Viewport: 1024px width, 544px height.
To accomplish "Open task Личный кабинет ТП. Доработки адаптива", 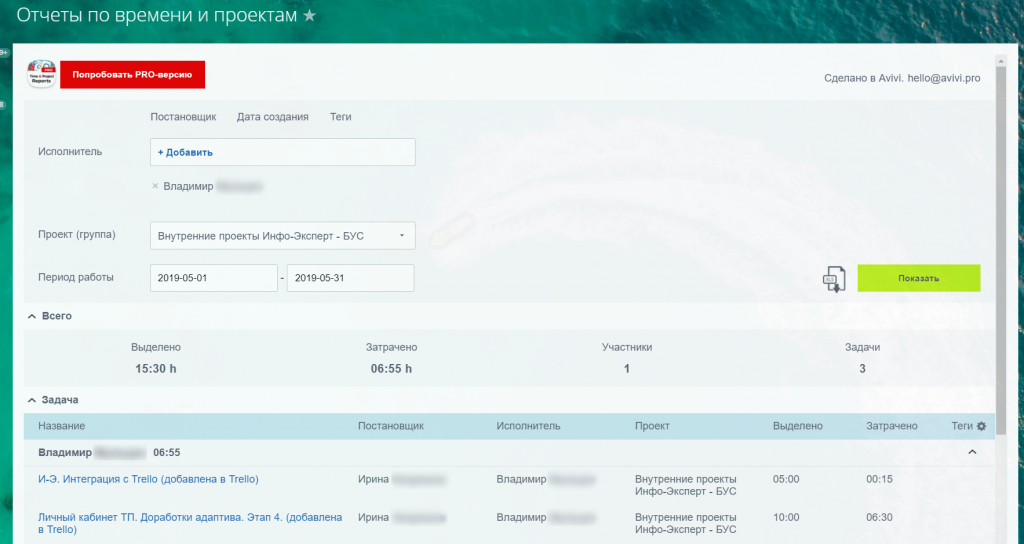I will pos(190,523).
